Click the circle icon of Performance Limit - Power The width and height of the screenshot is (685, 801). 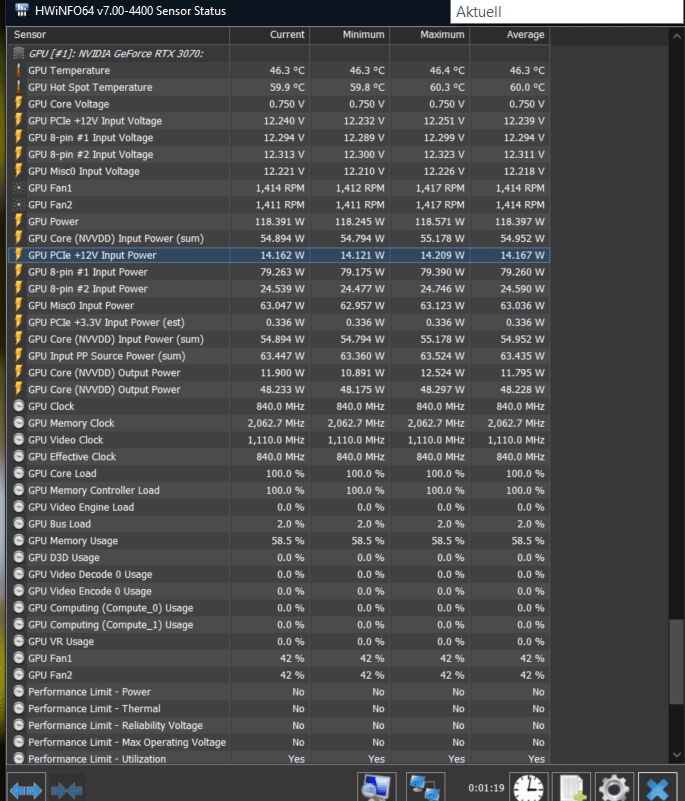tap(19, 692)
